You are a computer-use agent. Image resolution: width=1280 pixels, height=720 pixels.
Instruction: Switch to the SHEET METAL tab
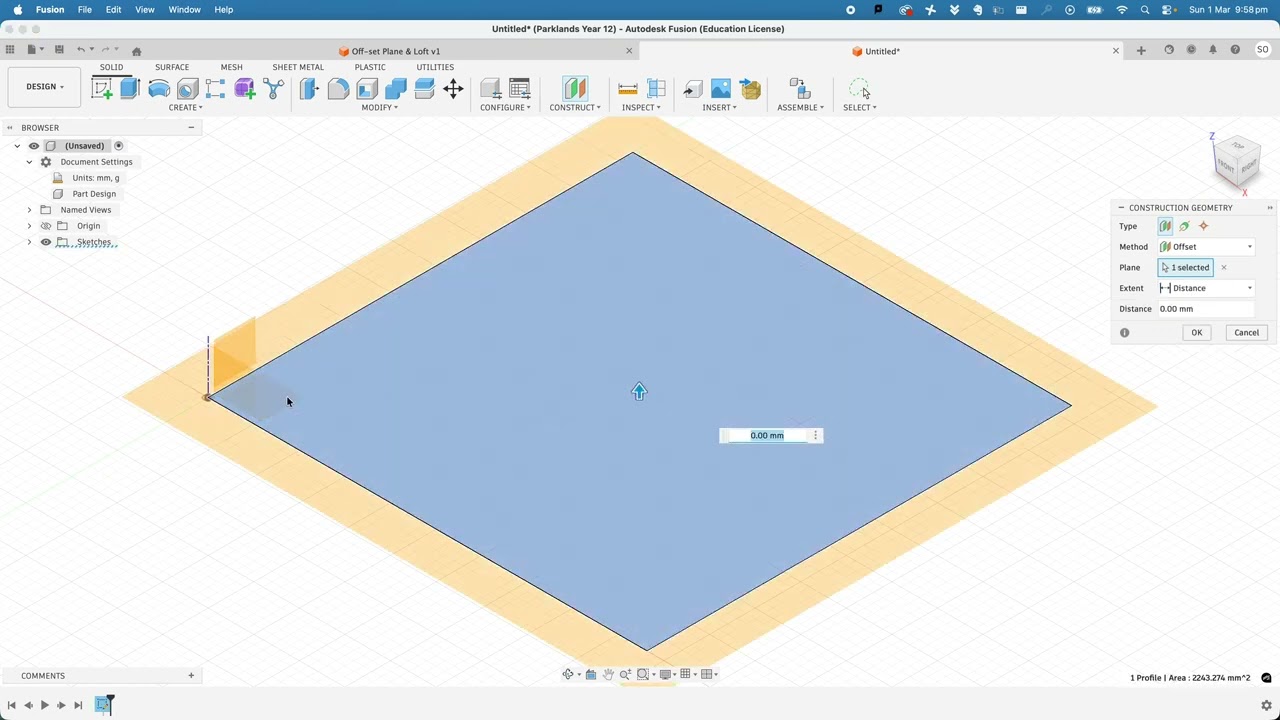pos(298,67)
